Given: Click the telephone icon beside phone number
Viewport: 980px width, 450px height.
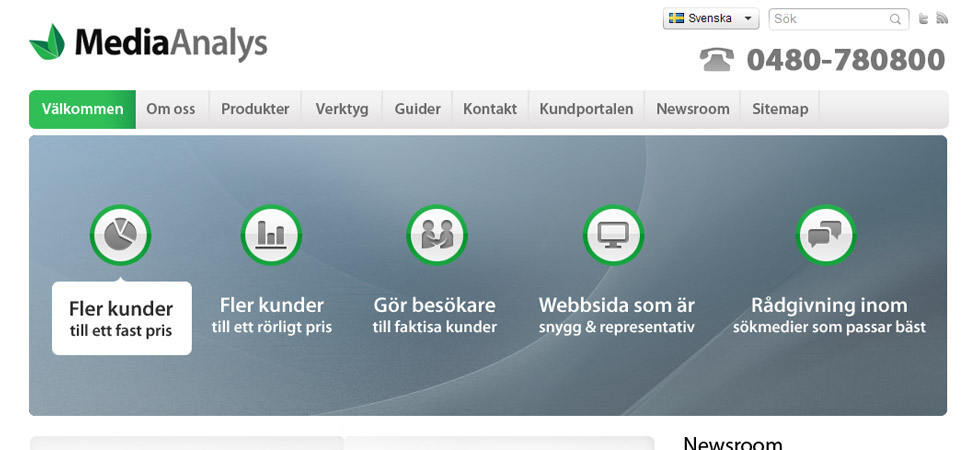Looking at the screenshot, I should 716,60.
